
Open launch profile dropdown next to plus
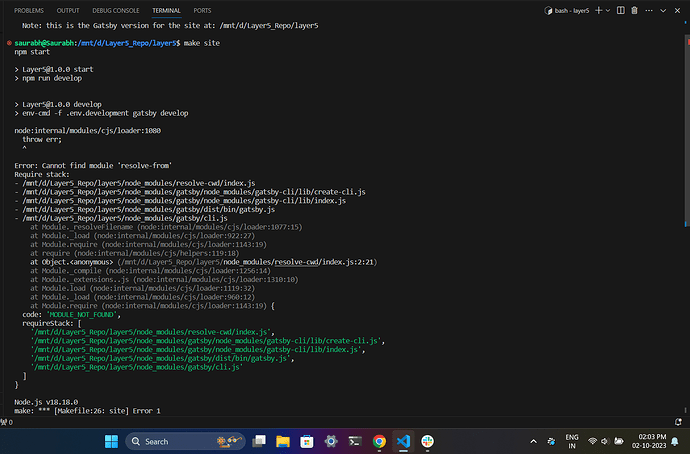[x=608, y=11]
